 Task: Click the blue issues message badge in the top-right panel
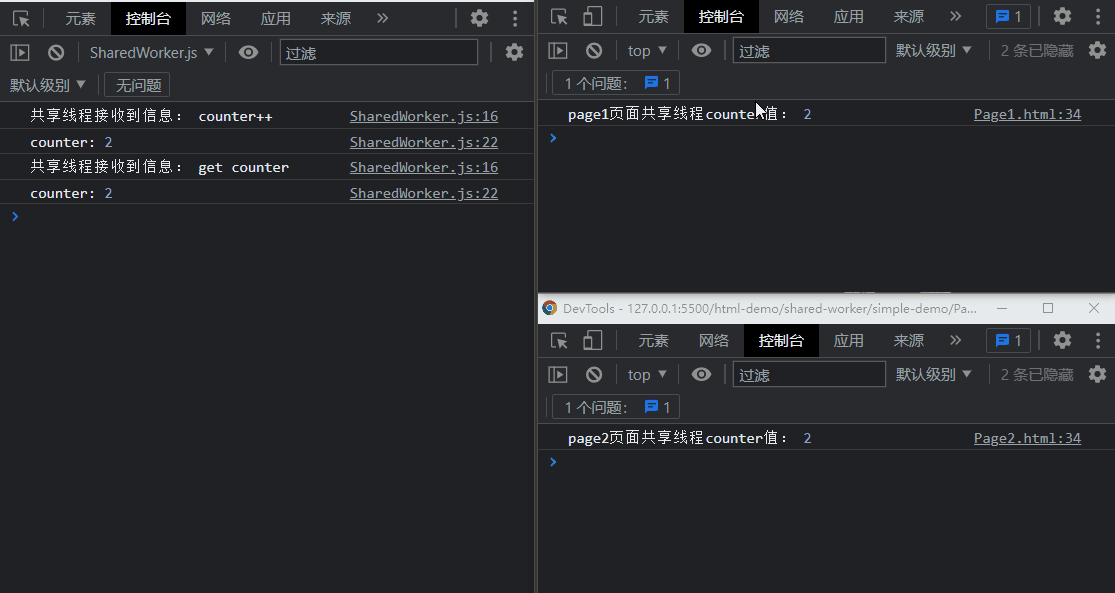1008,16
